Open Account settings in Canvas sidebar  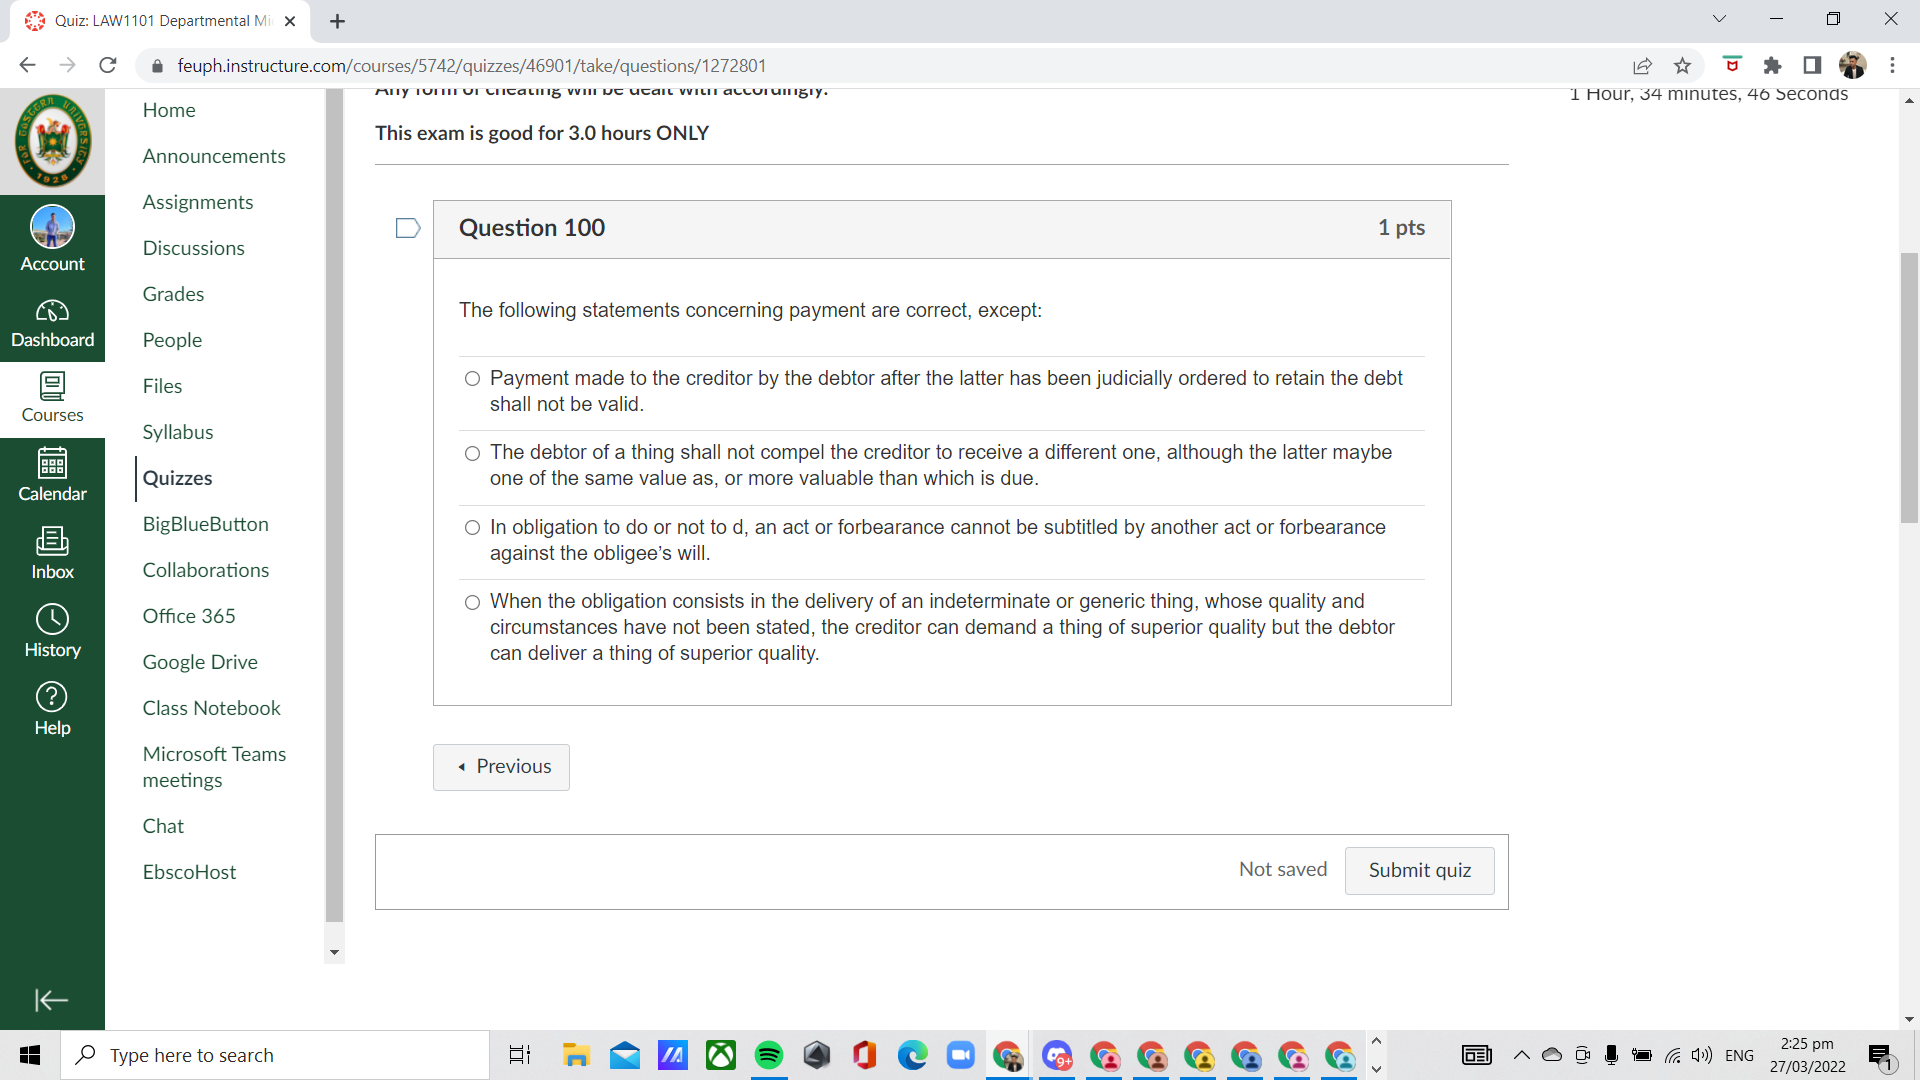click(52, 238)
